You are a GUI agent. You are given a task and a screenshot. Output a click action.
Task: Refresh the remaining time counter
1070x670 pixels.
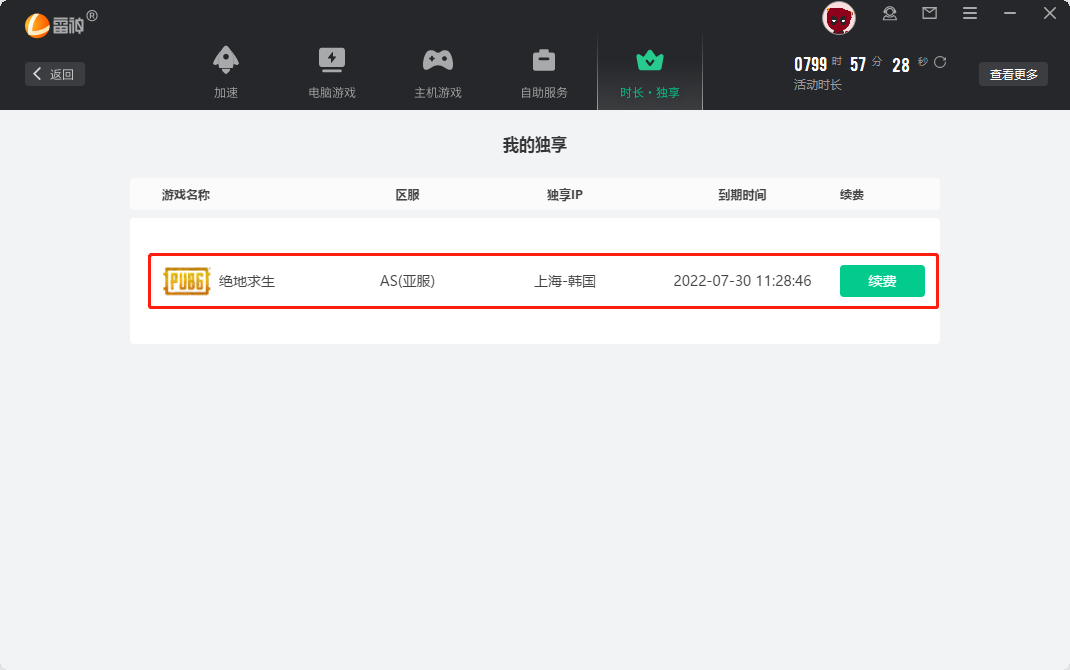[940, 62]
